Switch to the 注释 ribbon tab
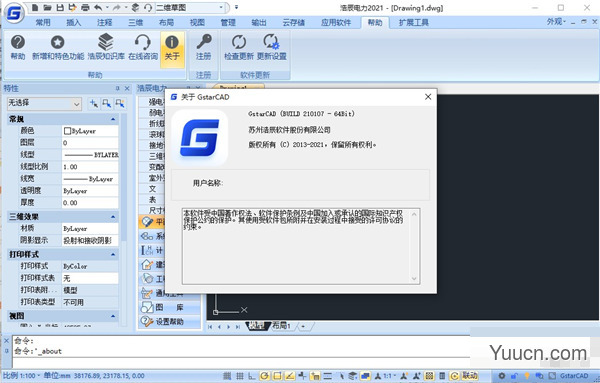Screen dimensions: 600x383 (x=104, y=23)
